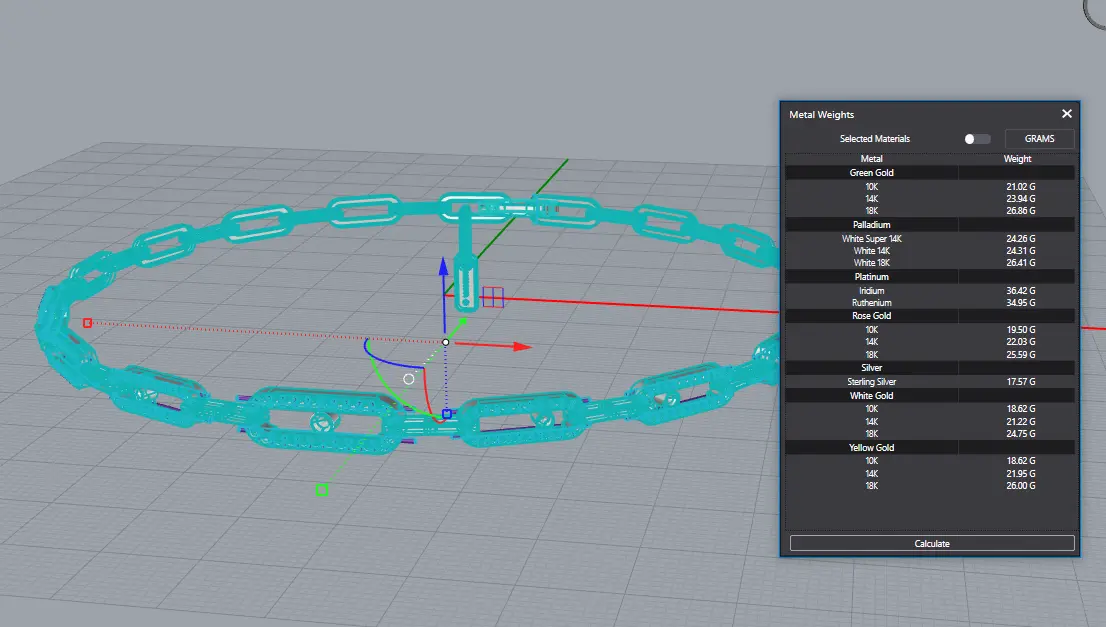Viewport: 1106px width, 627px height.
Task: Click the Calculate button
Action: click(932, 543)
